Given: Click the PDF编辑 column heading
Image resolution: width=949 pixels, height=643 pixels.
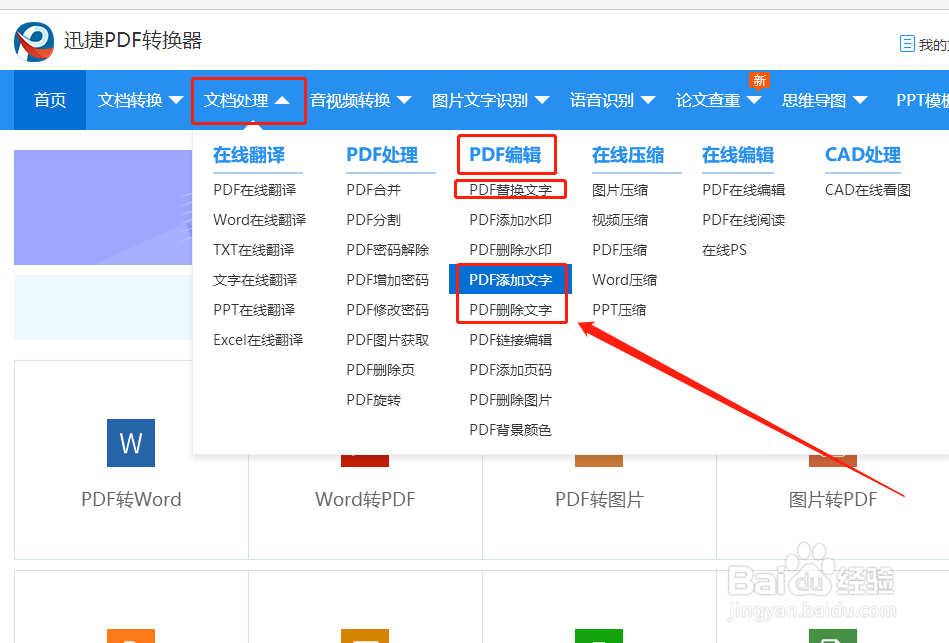Looking at the screenshot, I should click(505, 155).
